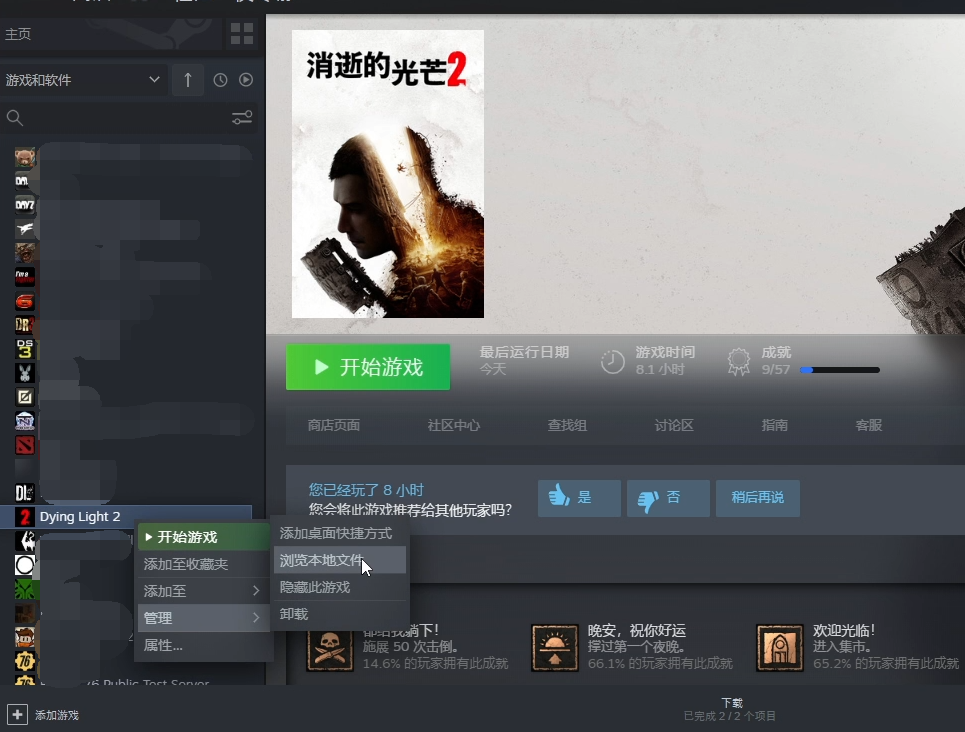Click the circled play icon for ready-to-play games
Screen dimensions: 965x732
[246, 80]
